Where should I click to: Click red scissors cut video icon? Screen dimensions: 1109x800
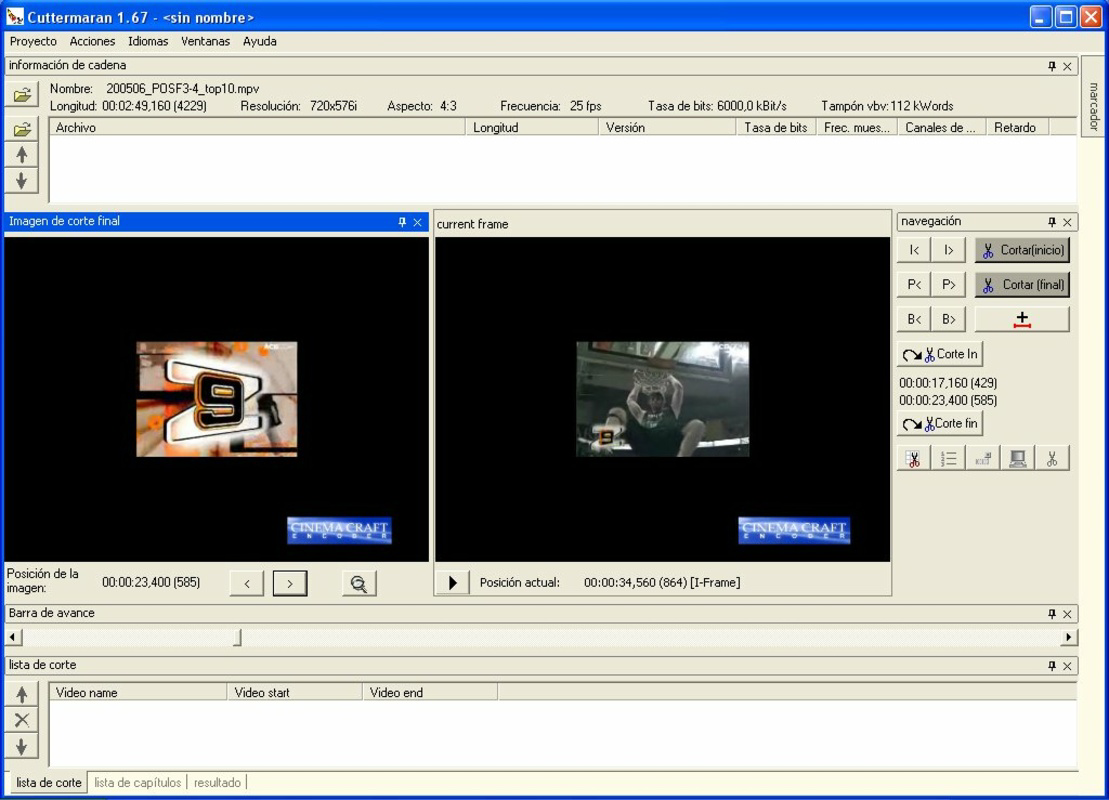[x=914, y=458]
